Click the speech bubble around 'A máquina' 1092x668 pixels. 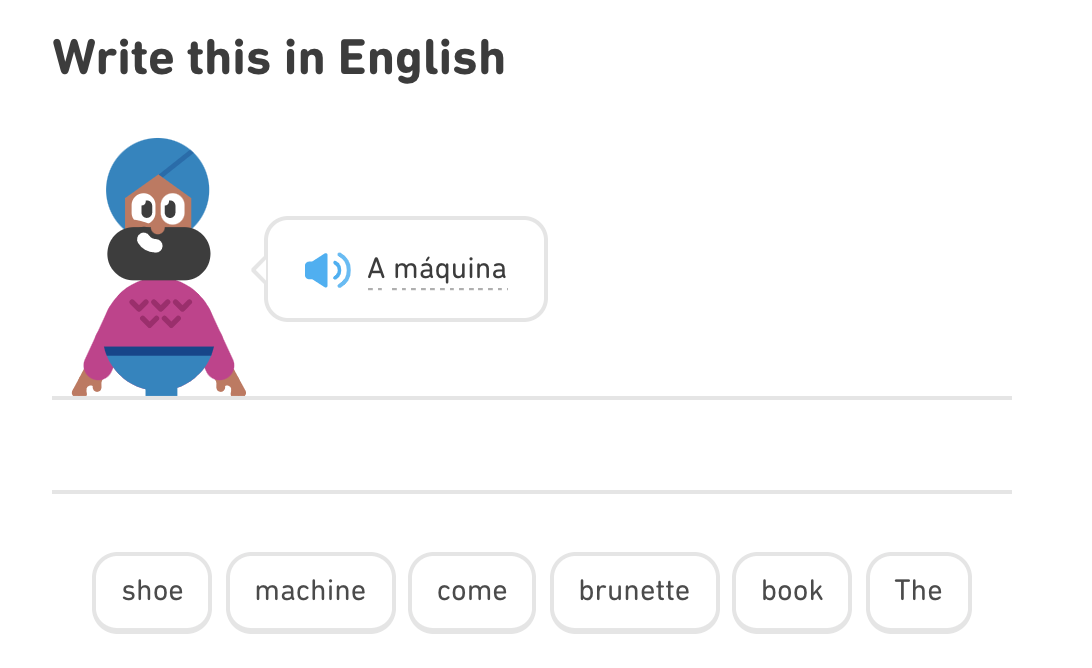(x=406, y=269)
